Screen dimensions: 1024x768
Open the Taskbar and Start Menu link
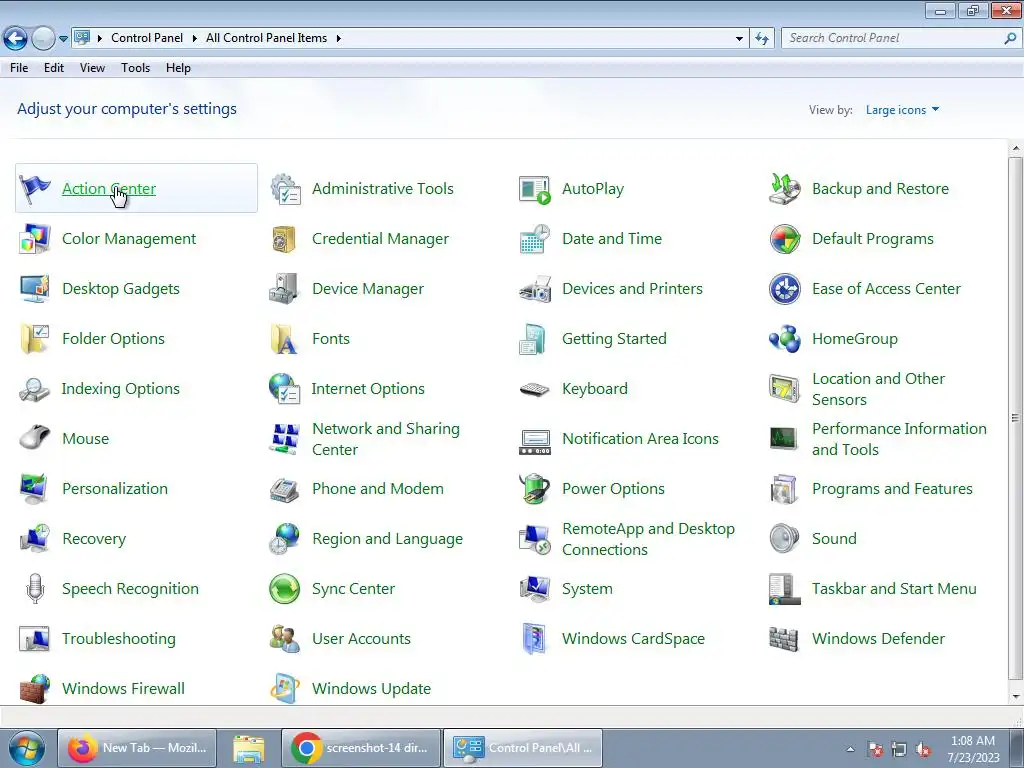tap(894, 588)
